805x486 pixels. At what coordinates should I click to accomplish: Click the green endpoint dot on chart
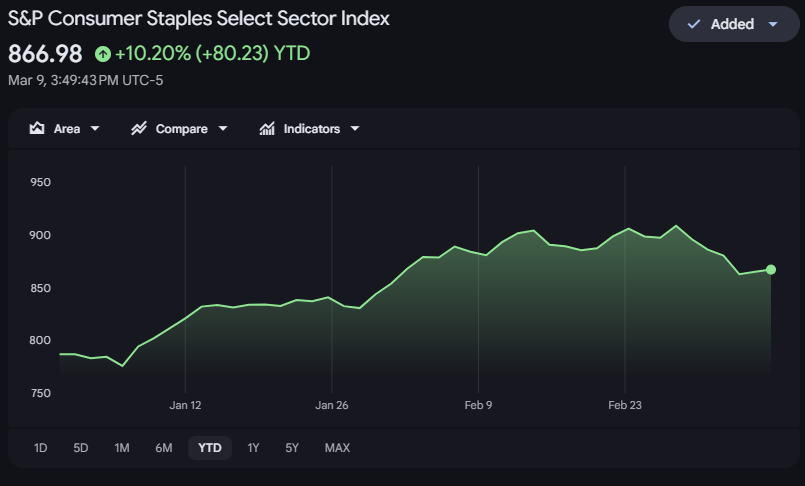click(x=771, y=269)
